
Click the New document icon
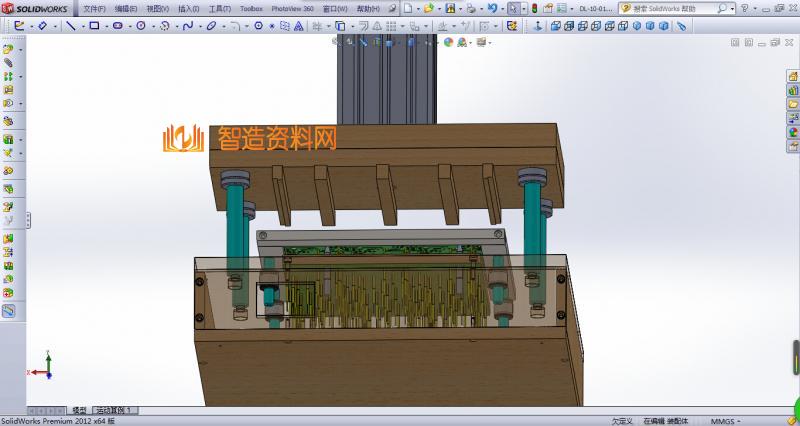point(408,8)
